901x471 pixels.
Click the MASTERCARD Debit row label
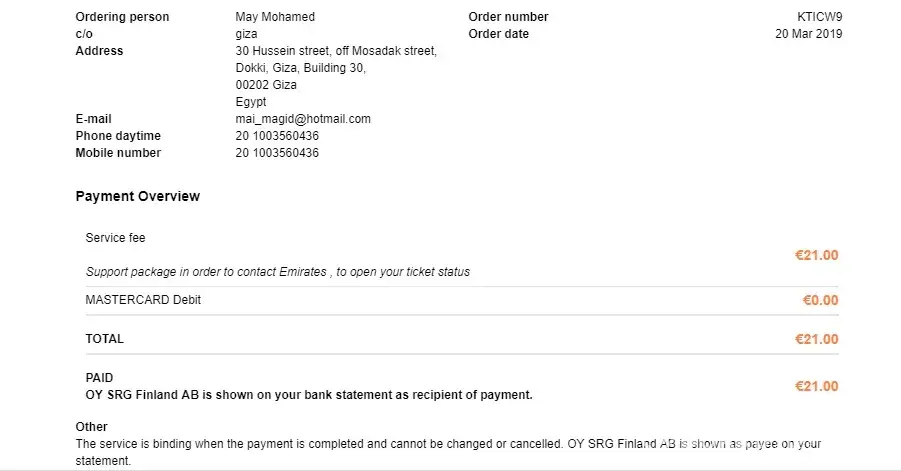tap(143, 300)
